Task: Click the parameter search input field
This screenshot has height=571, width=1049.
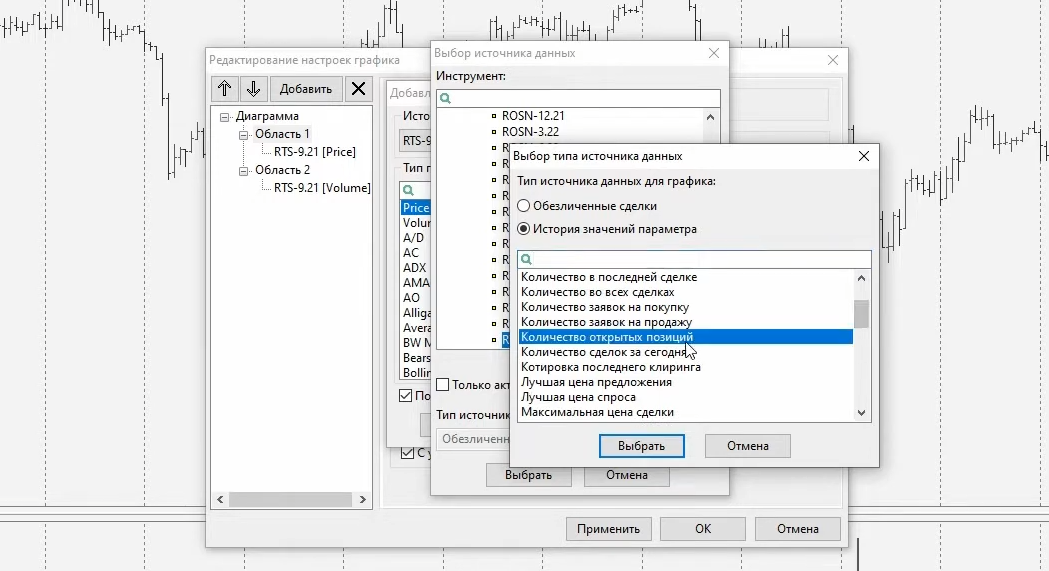Action: tap(695, 259)
